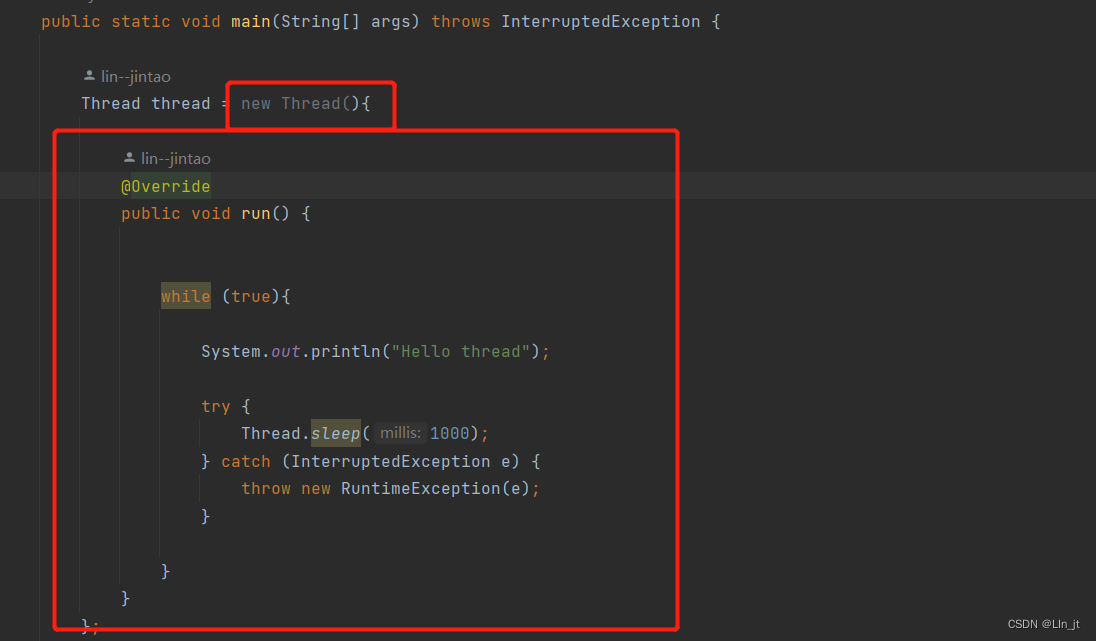This screenshot has height=641, width=1096.
Task: Click the new Thread() expression
Action: [301, 103]
